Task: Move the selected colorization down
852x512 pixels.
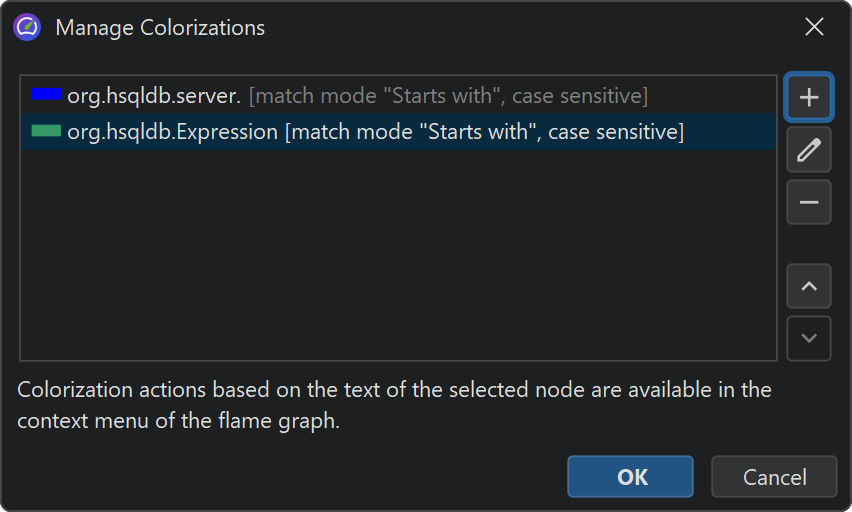Action: point(809,338)
